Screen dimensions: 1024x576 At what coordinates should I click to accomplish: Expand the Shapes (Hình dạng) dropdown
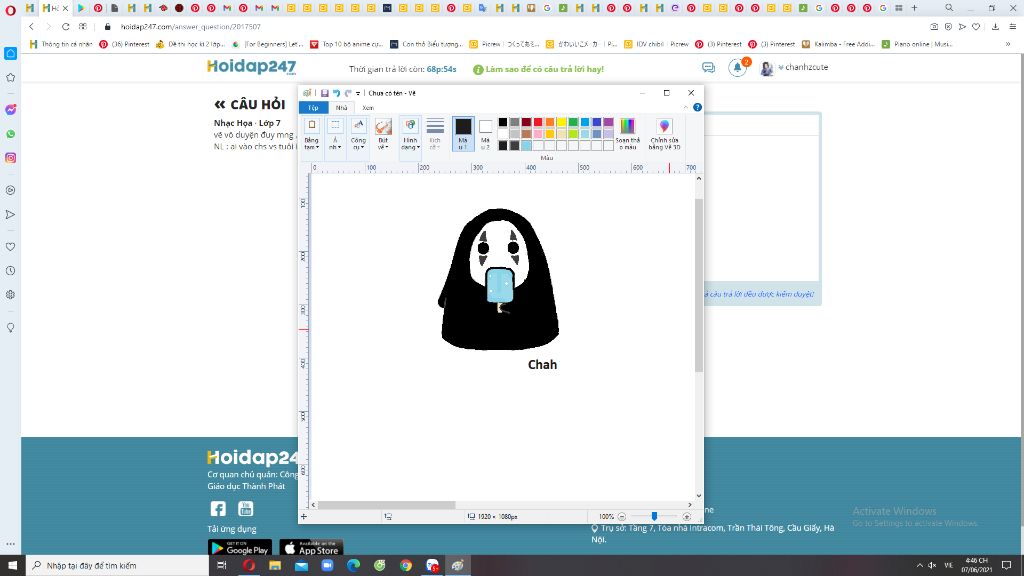coord(410,144)
